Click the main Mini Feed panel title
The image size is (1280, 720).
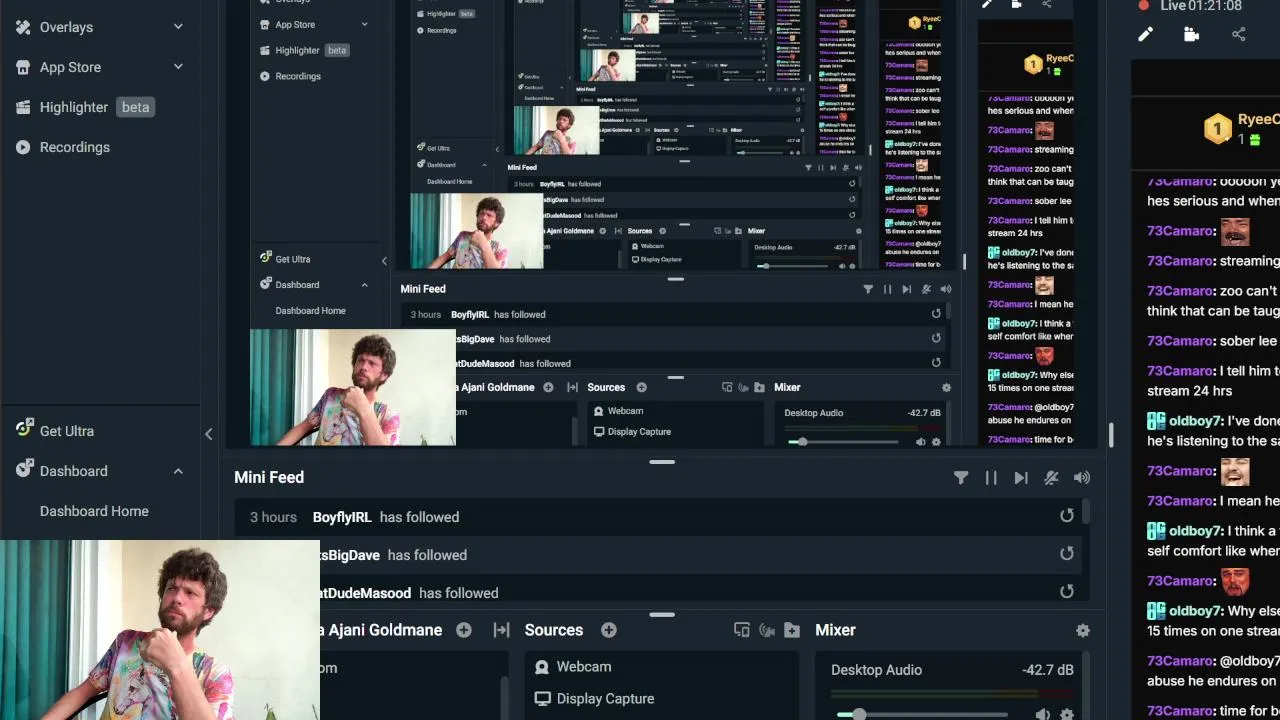(269, 478)
